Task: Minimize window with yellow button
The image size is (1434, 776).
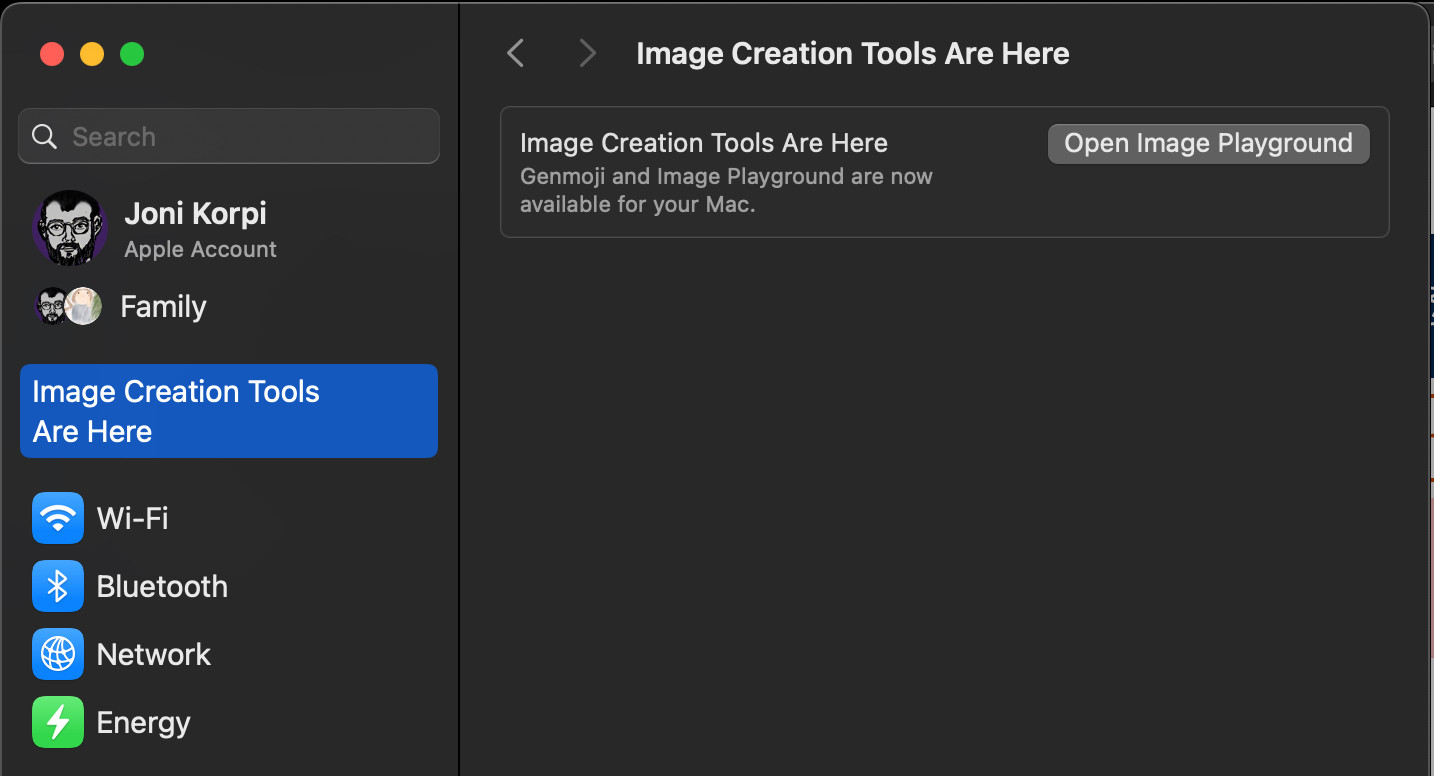Action: tap(92, 54)
